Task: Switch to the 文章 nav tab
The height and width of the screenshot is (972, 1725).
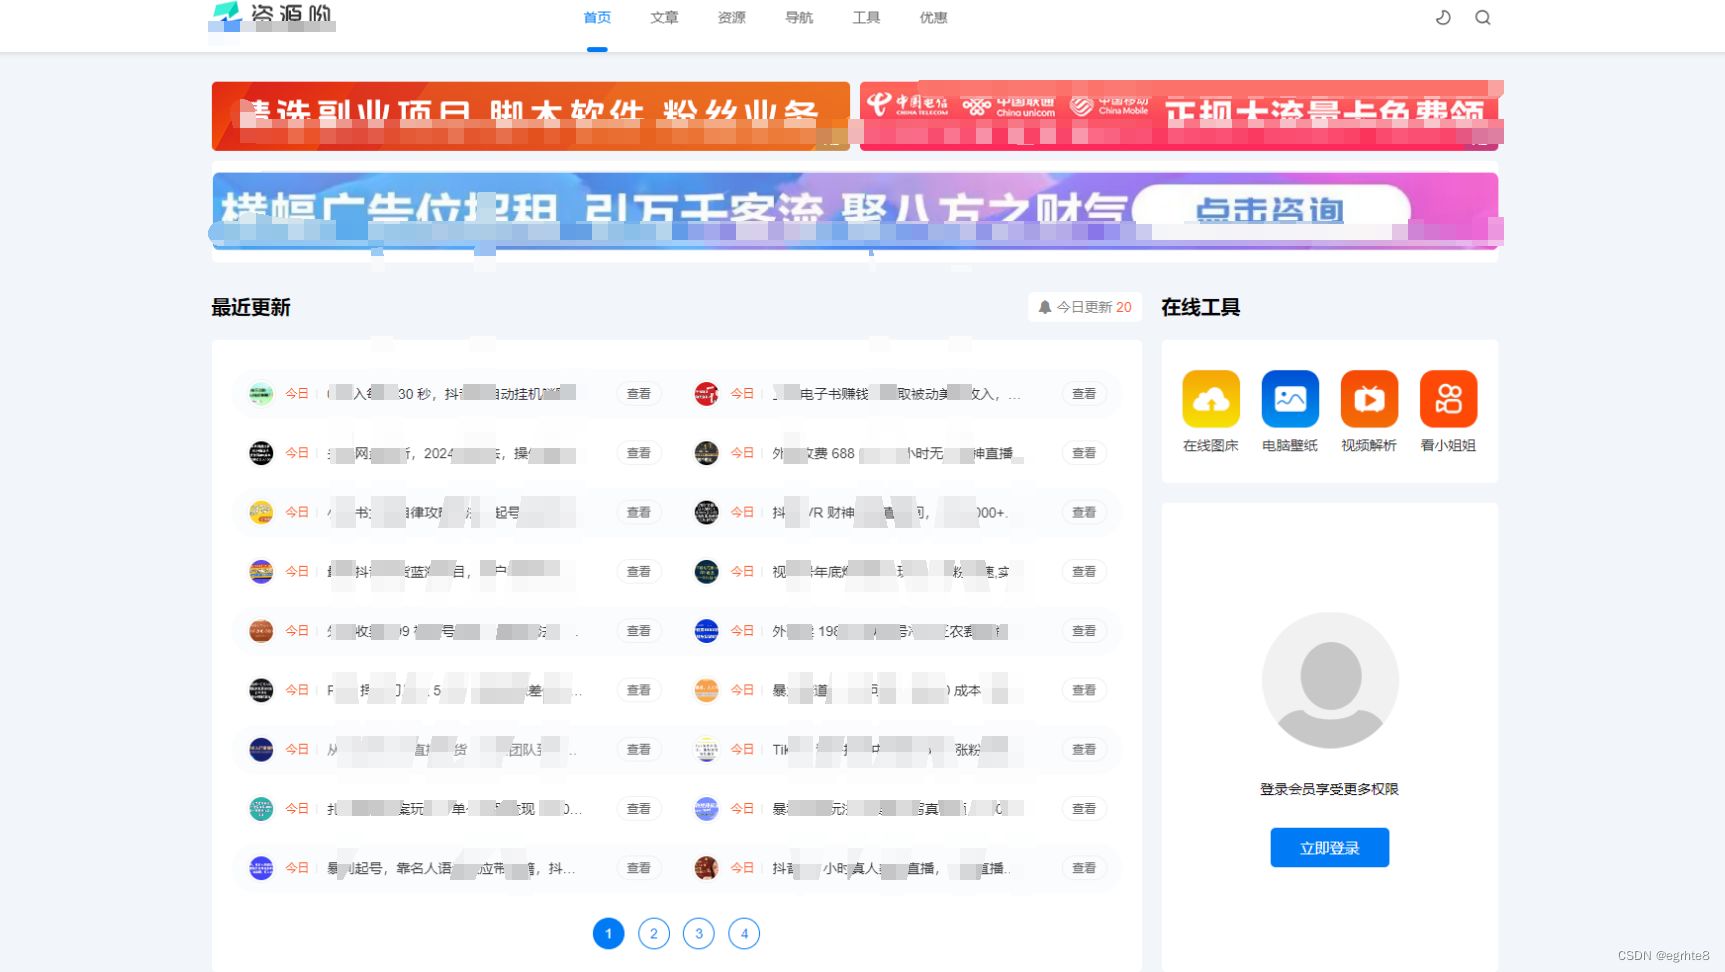Action: (x=663, y=17)
